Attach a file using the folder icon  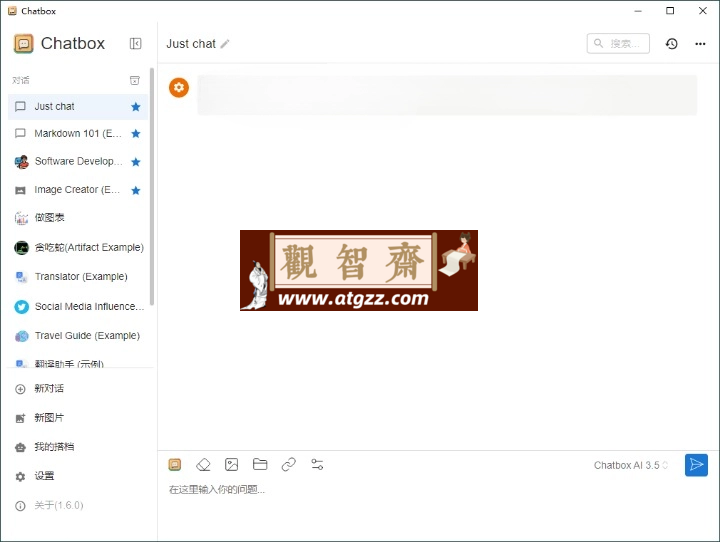coord(260,464)
